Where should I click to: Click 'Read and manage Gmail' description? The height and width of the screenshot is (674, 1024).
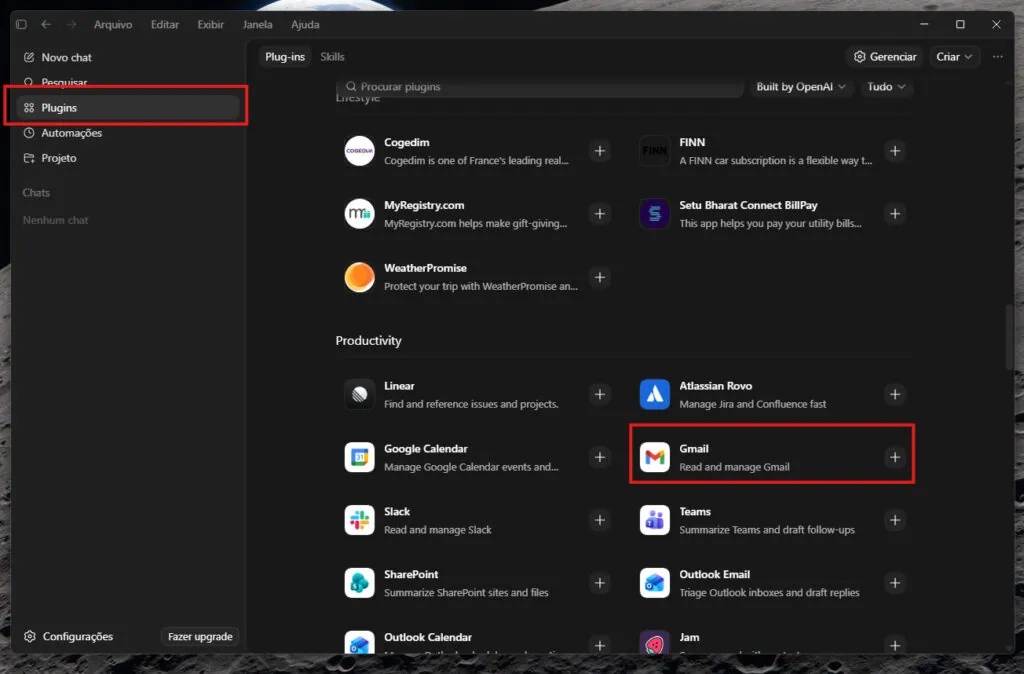734,467
